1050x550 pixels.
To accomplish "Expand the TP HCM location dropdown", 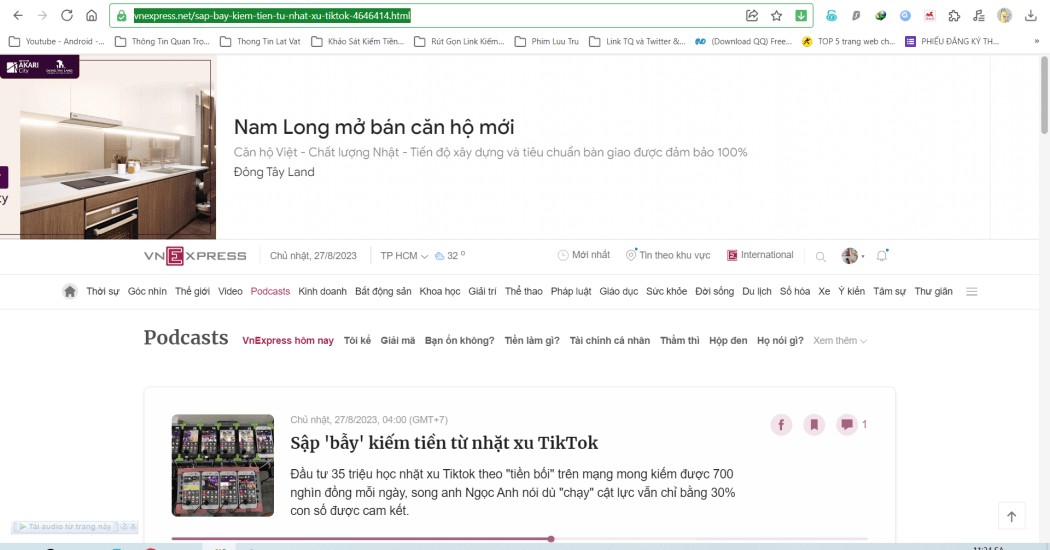I will point(404,256).
